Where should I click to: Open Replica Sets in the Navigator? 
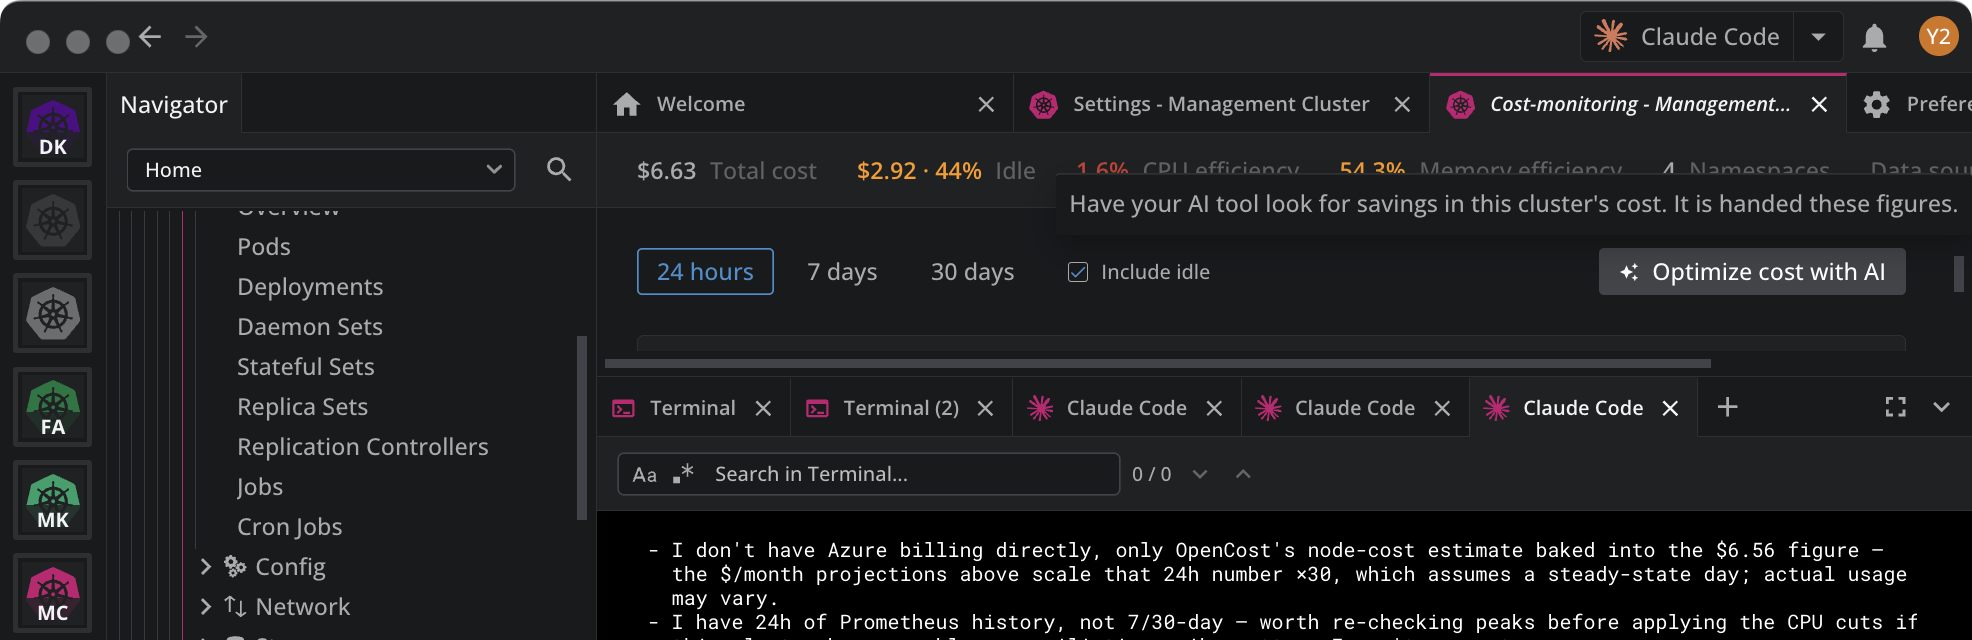pos(303,407)
